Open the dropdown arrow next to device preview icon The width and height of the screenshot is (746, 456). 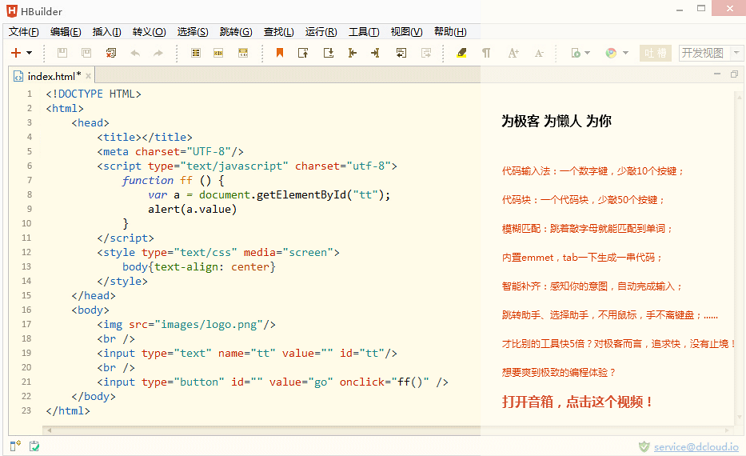(x=587, y=53)
